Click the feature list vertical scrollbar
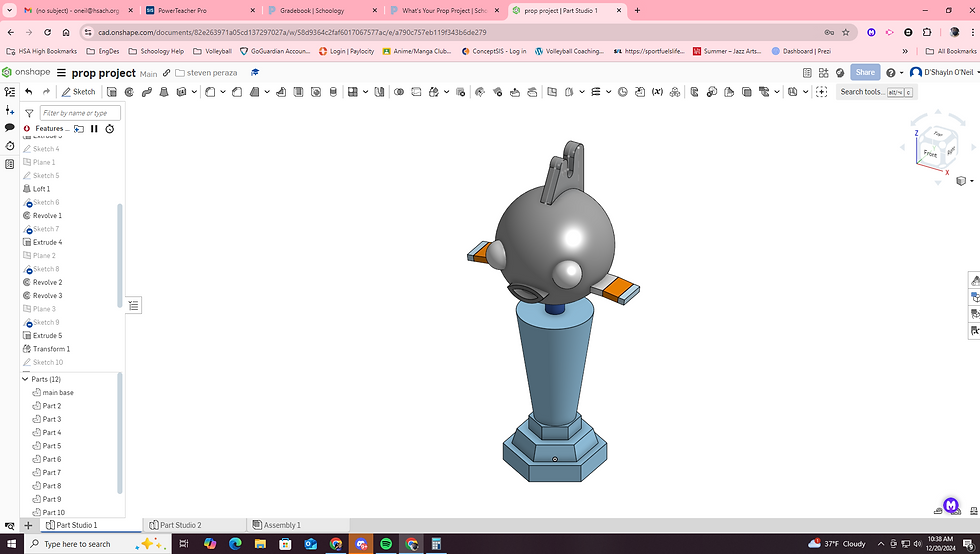The height and width of the screenshot is (554, 980). point(119,255)
